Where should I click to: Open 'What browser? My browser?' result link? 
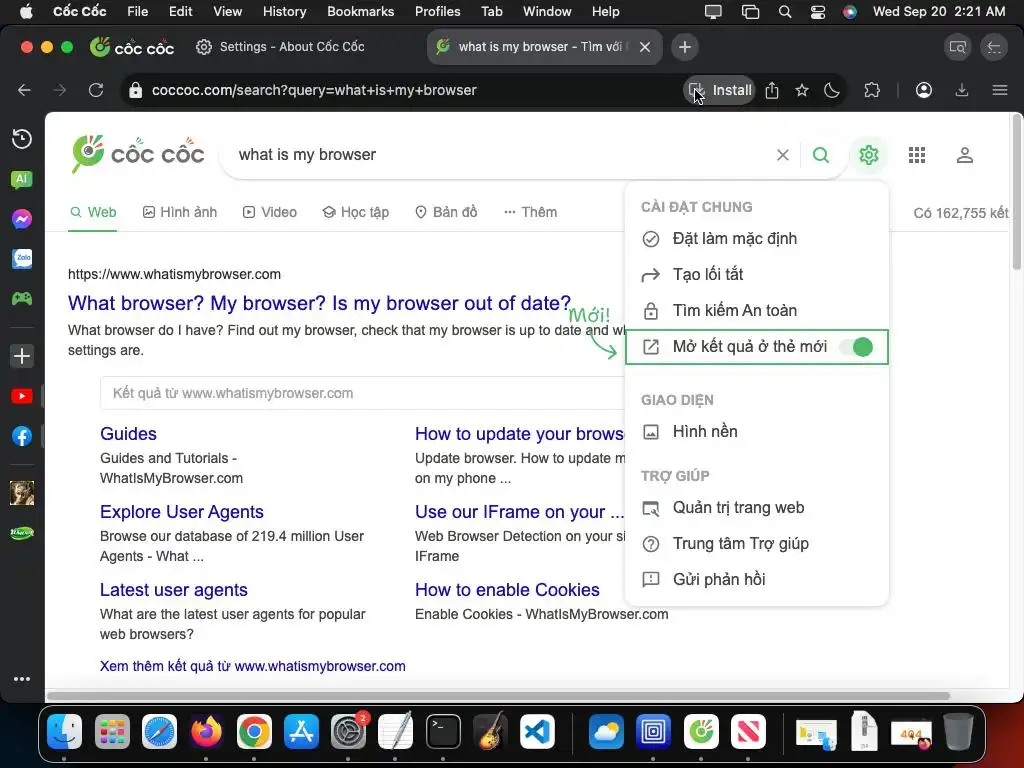tap(319, 303)
